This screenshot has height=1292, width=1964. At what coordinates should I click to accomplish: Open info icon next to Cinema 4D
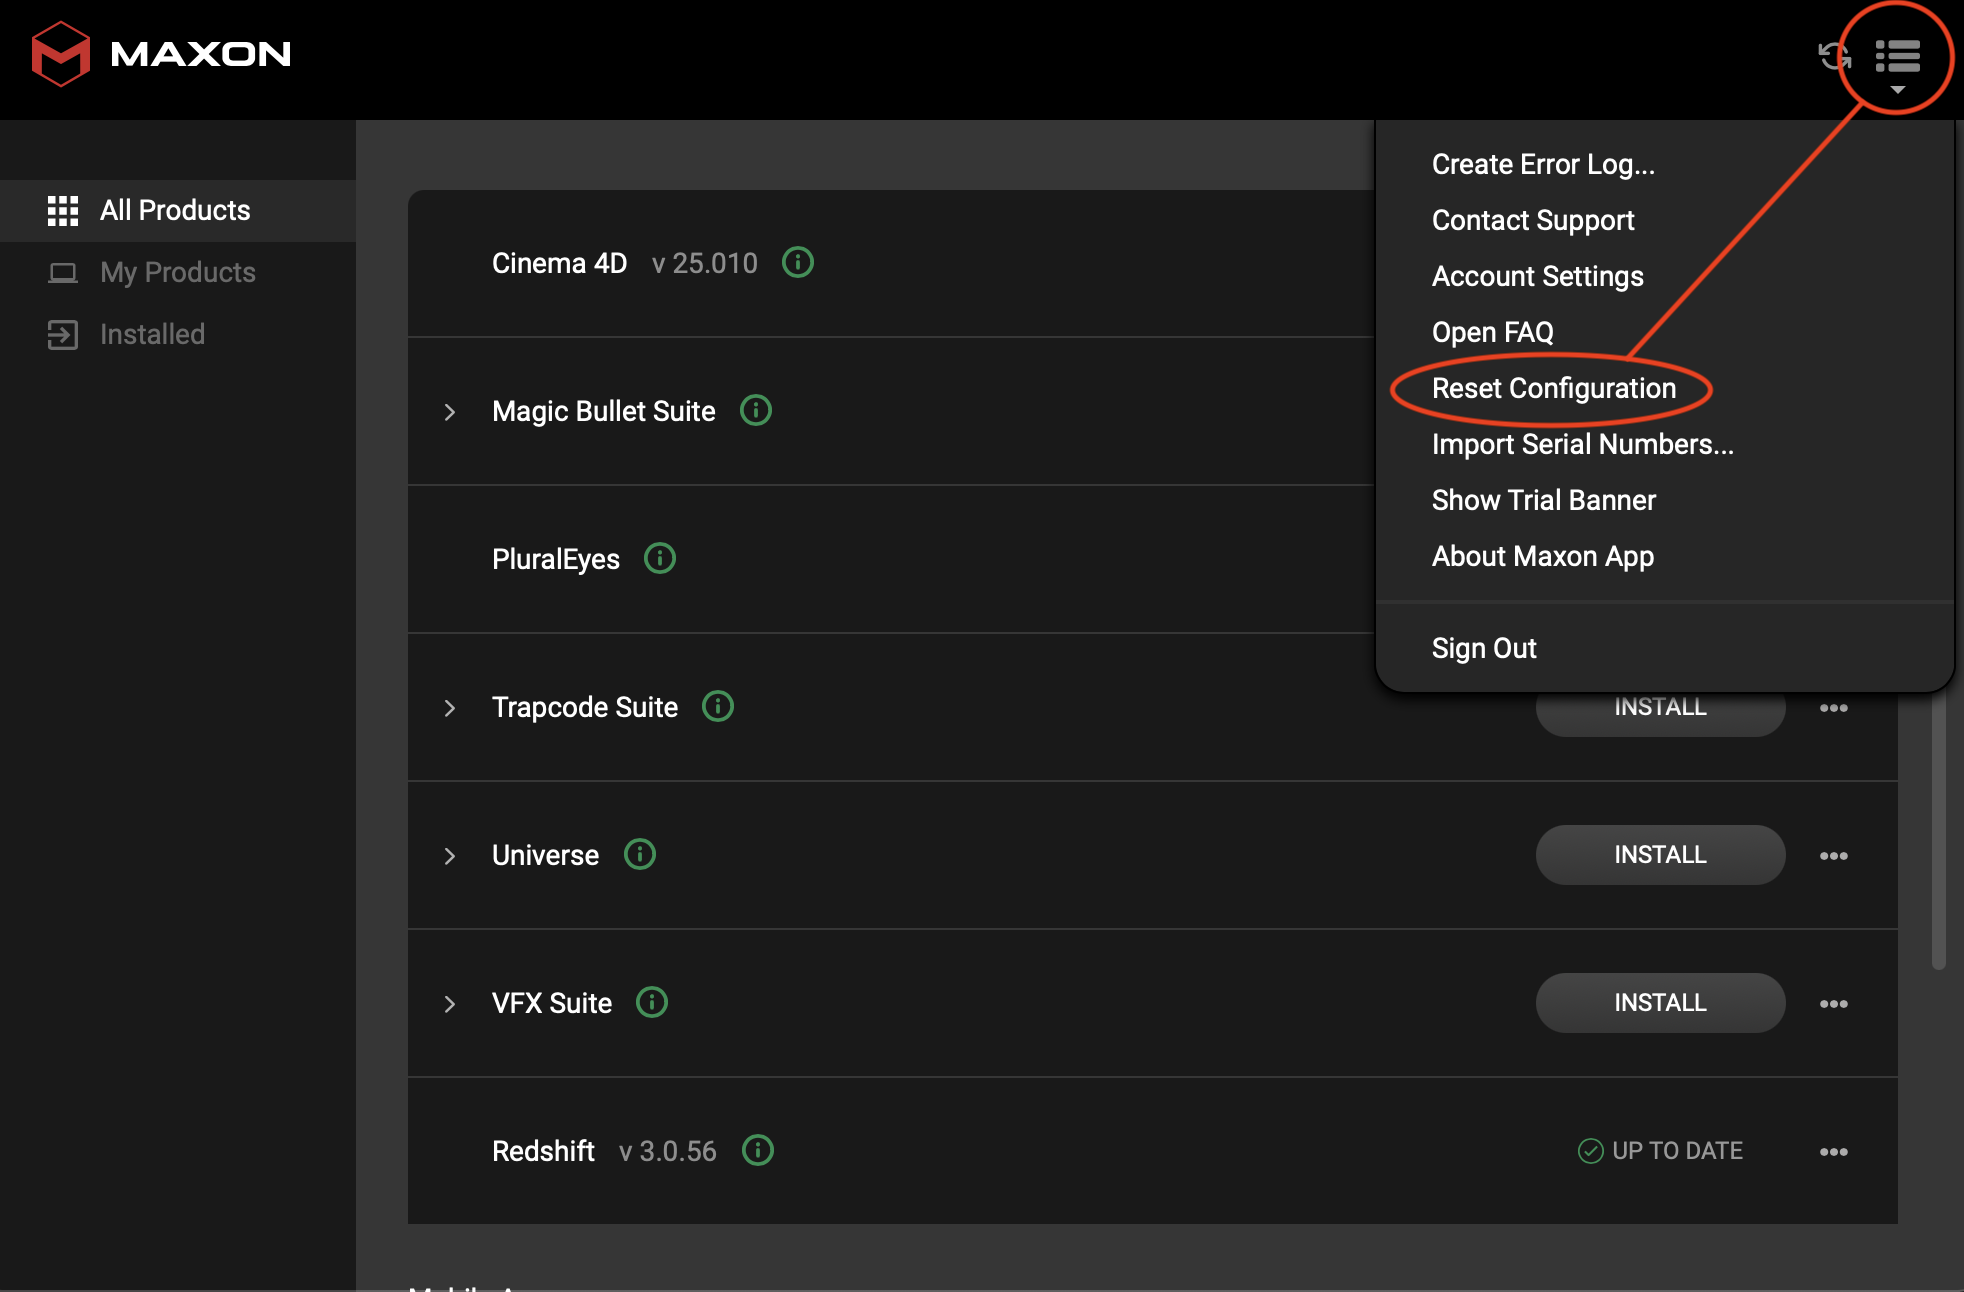[798, 263]
